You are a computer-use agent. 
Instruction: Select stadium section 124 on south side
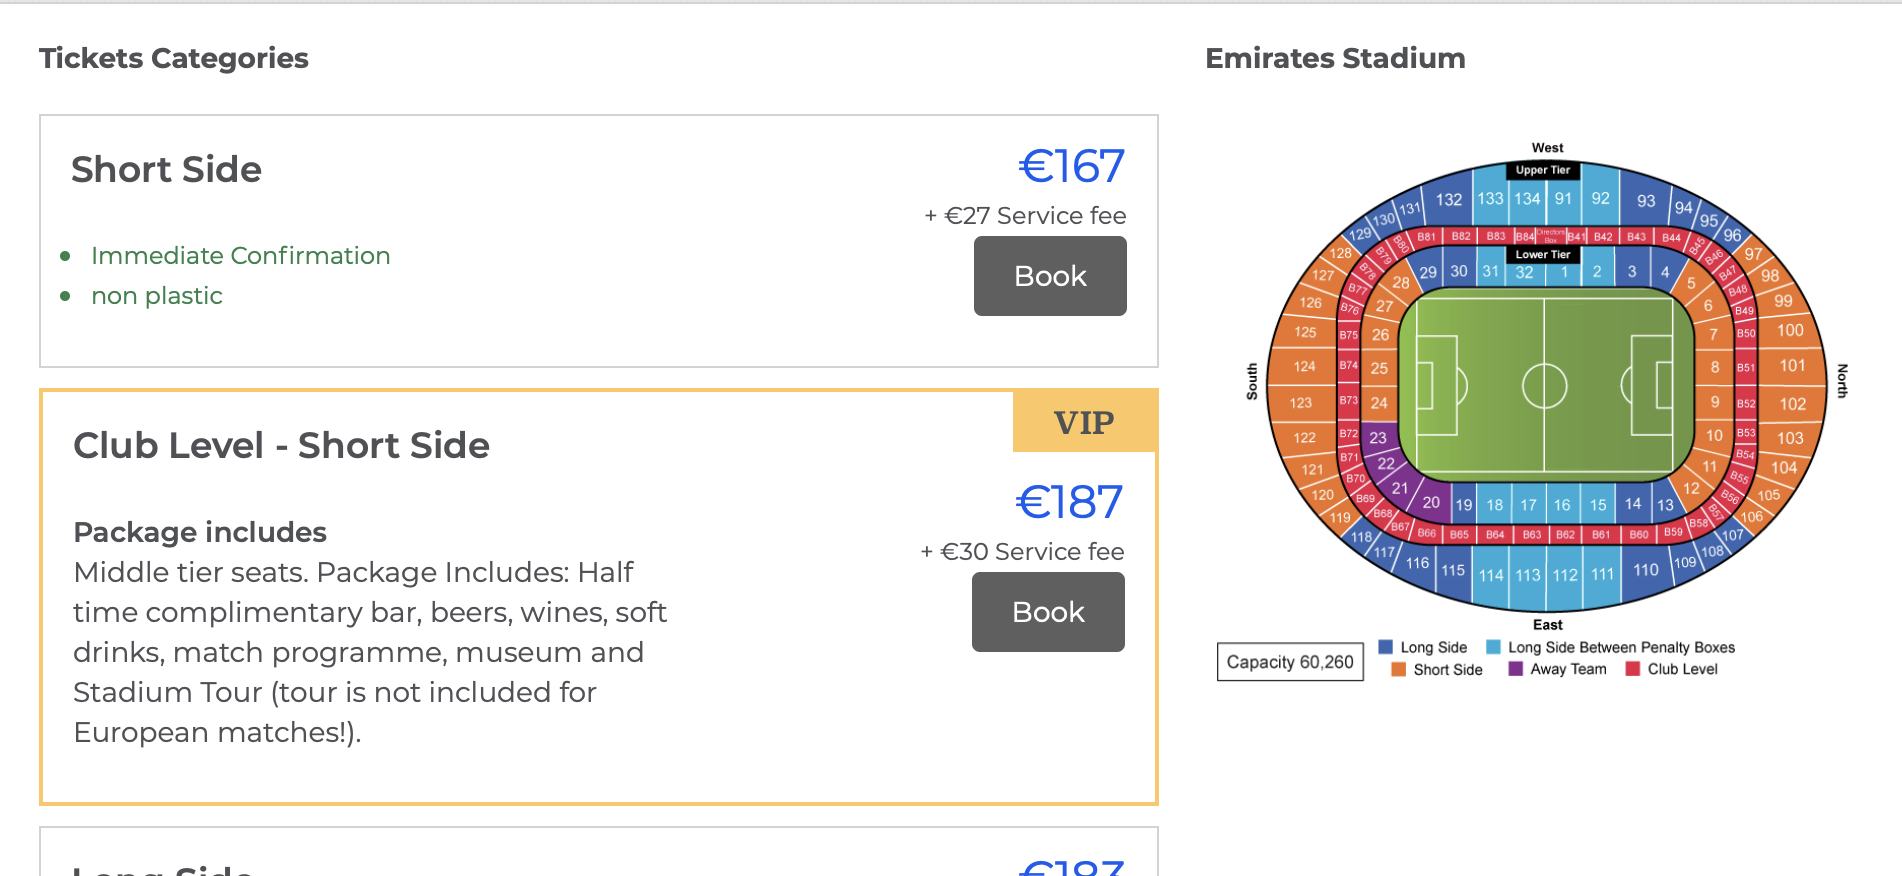[x=1304, y=367]
